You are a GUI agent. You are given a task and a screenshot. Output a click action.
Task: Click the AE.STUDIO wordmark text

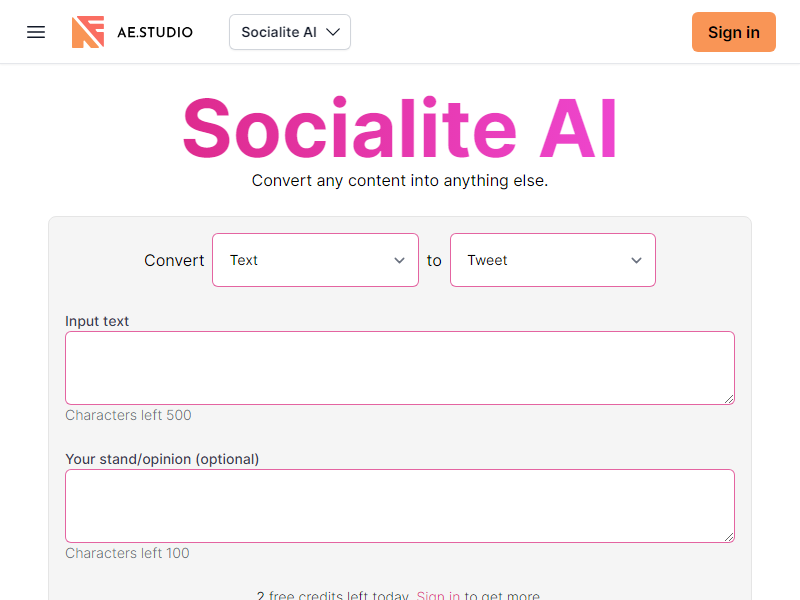point(154,32)
